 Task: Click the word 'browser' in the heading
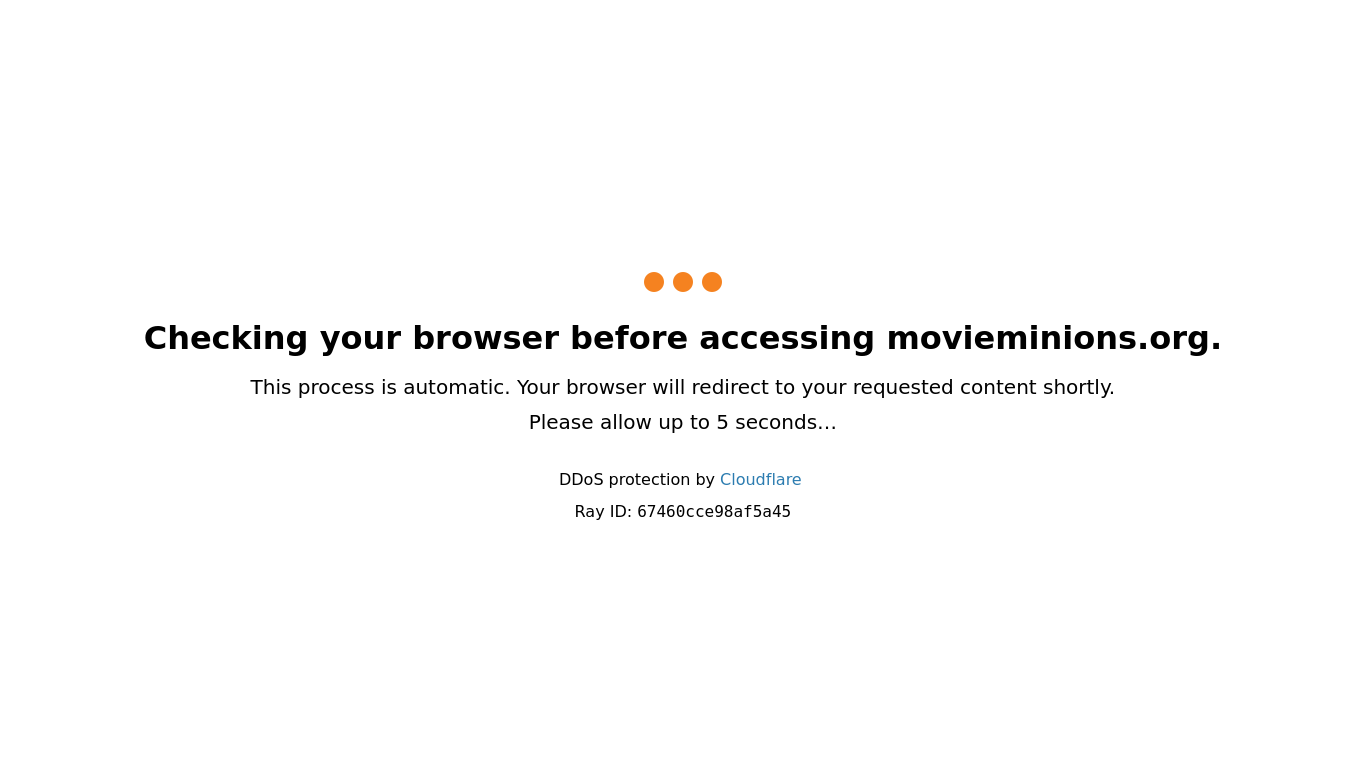pos(483,339)
